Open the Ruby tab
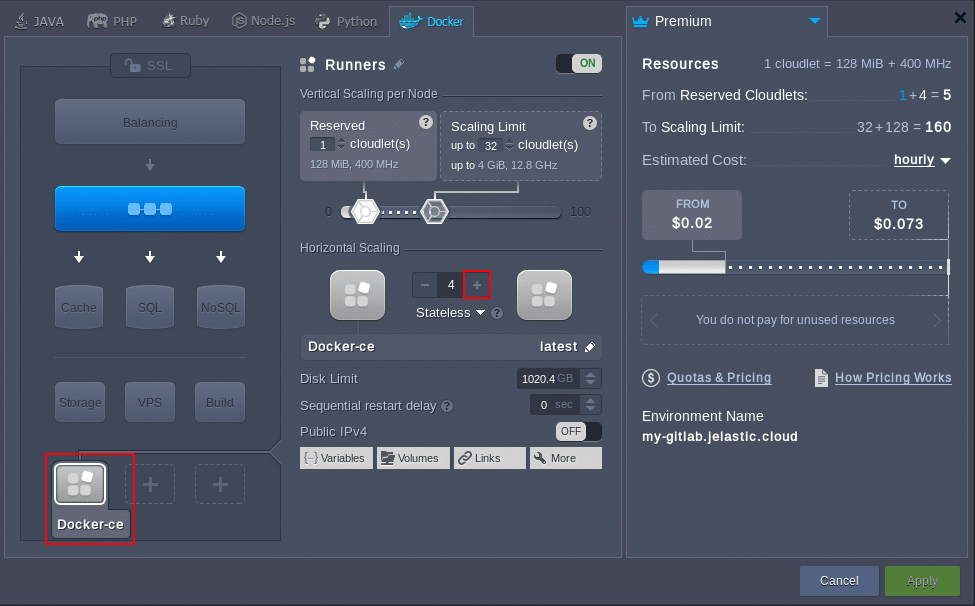 pyautogui.click(x=185, y=21)
